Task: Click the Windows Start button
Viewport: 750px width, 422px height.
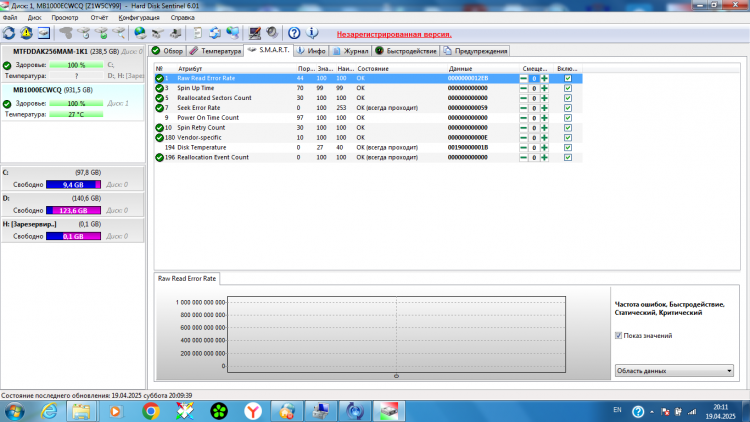Action: 15,411
